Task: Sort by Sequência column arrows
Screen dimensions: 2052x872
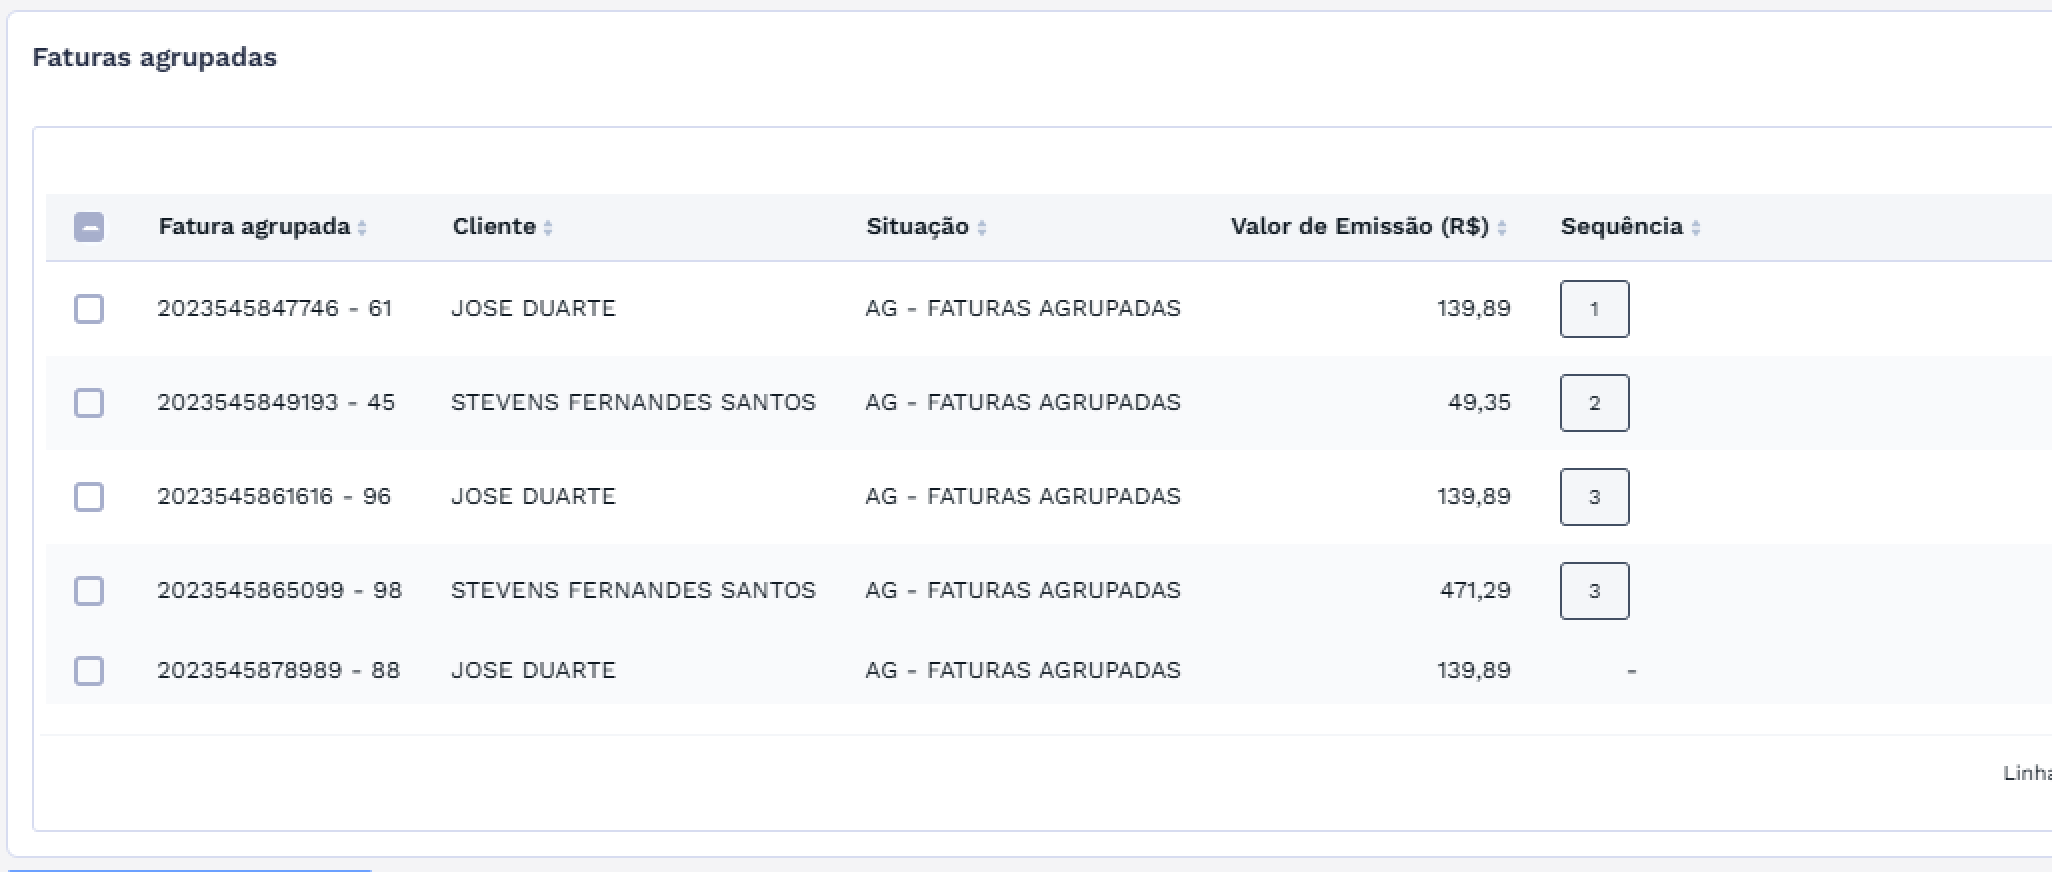Action: pyautogui.click(x=1696, y=228)
